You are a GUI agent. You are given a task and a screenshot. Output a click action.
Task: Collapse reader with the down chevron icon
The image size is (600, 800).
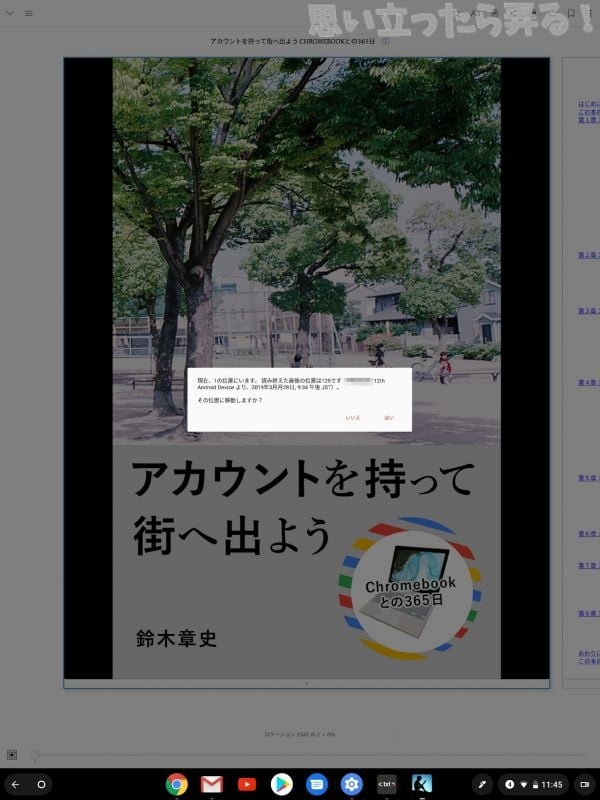10,13
